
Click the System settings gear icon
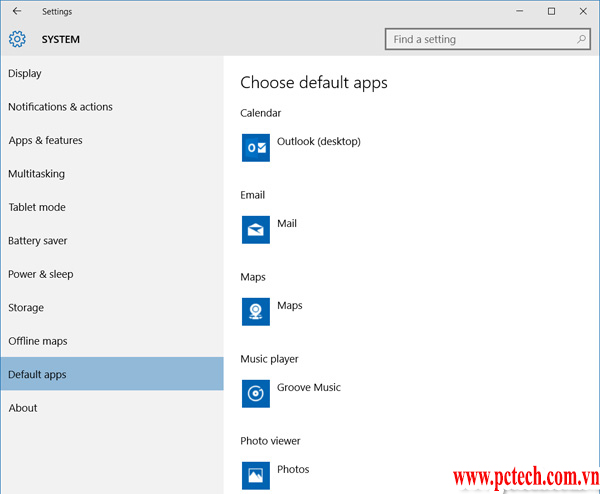click(x=17, y=40)
